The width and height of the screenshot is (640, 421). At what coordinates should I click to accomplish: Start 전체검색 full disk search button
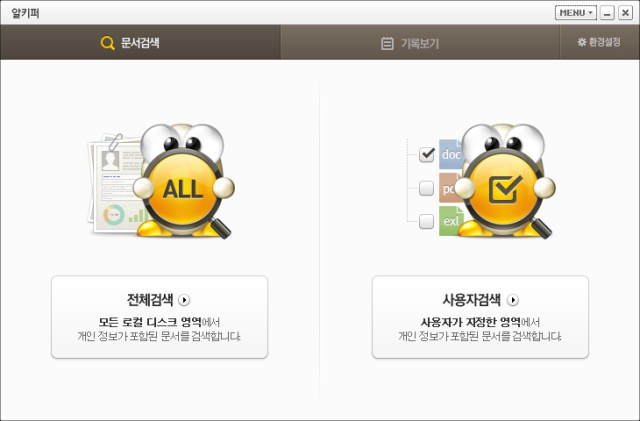pos(160,317)
